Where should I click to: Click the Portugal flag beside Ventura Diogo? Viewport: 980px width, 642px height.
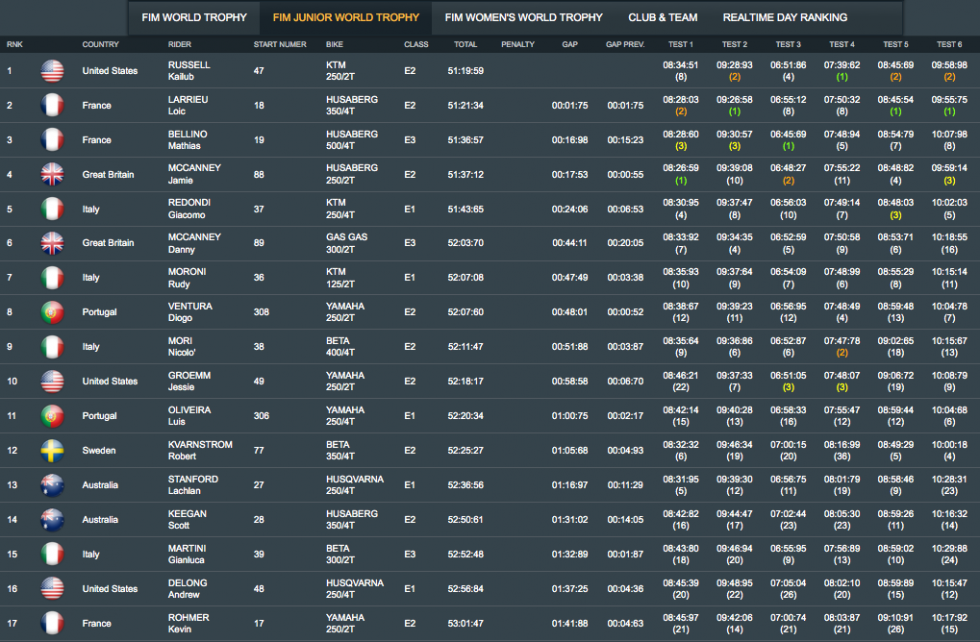pos(52,312)
